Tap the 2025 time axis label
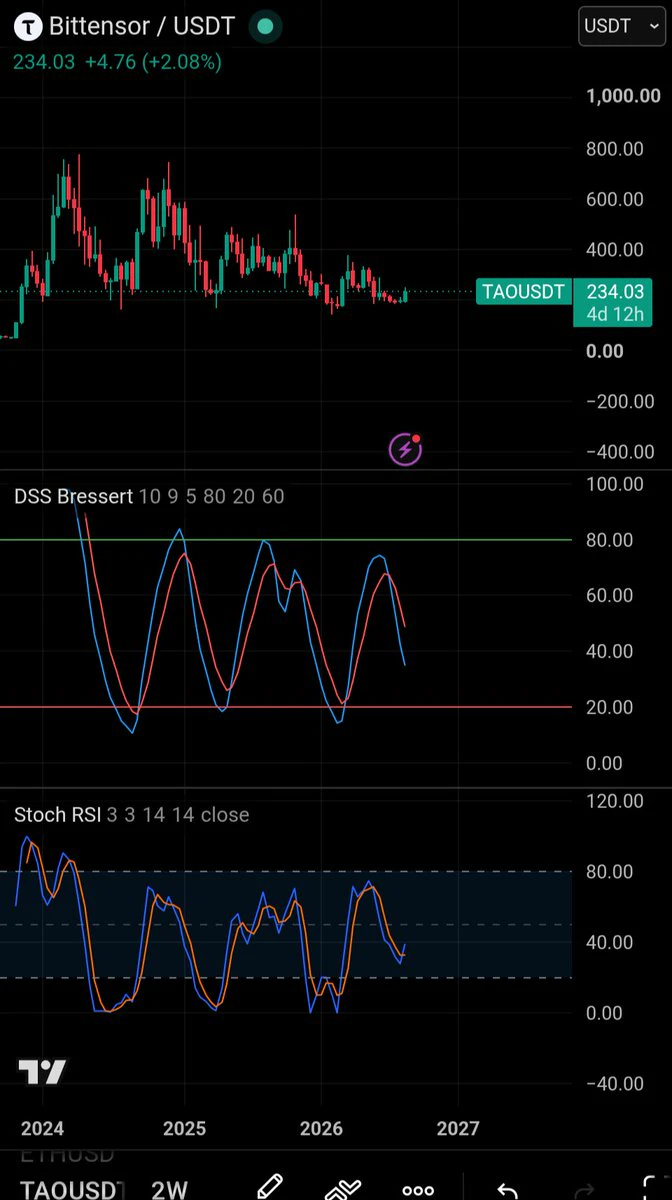The image size is (672, 1200). click(x=184, y=1129)
